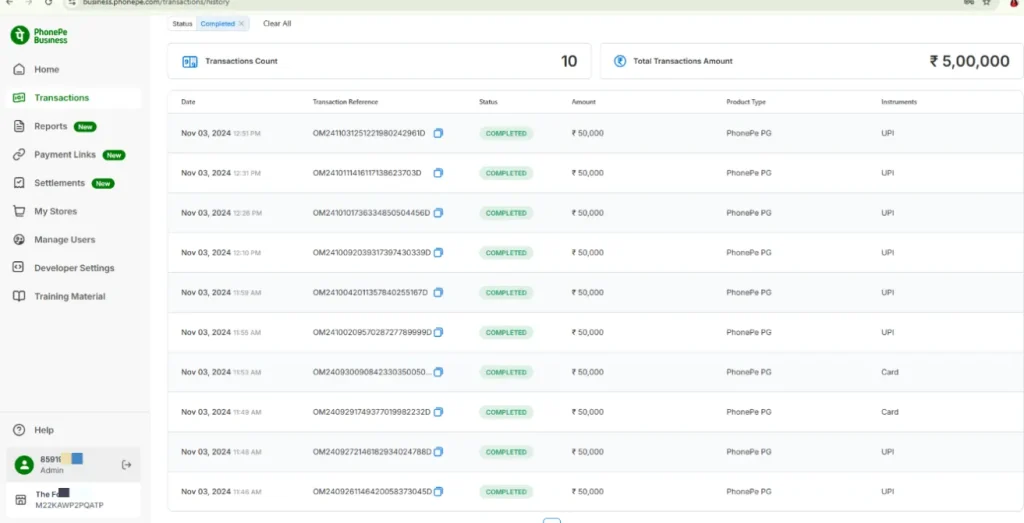Viewport: 1024px width, 523px height.
Task: Copy reference ending in 3373045D
Action: [x=438, y=492]
